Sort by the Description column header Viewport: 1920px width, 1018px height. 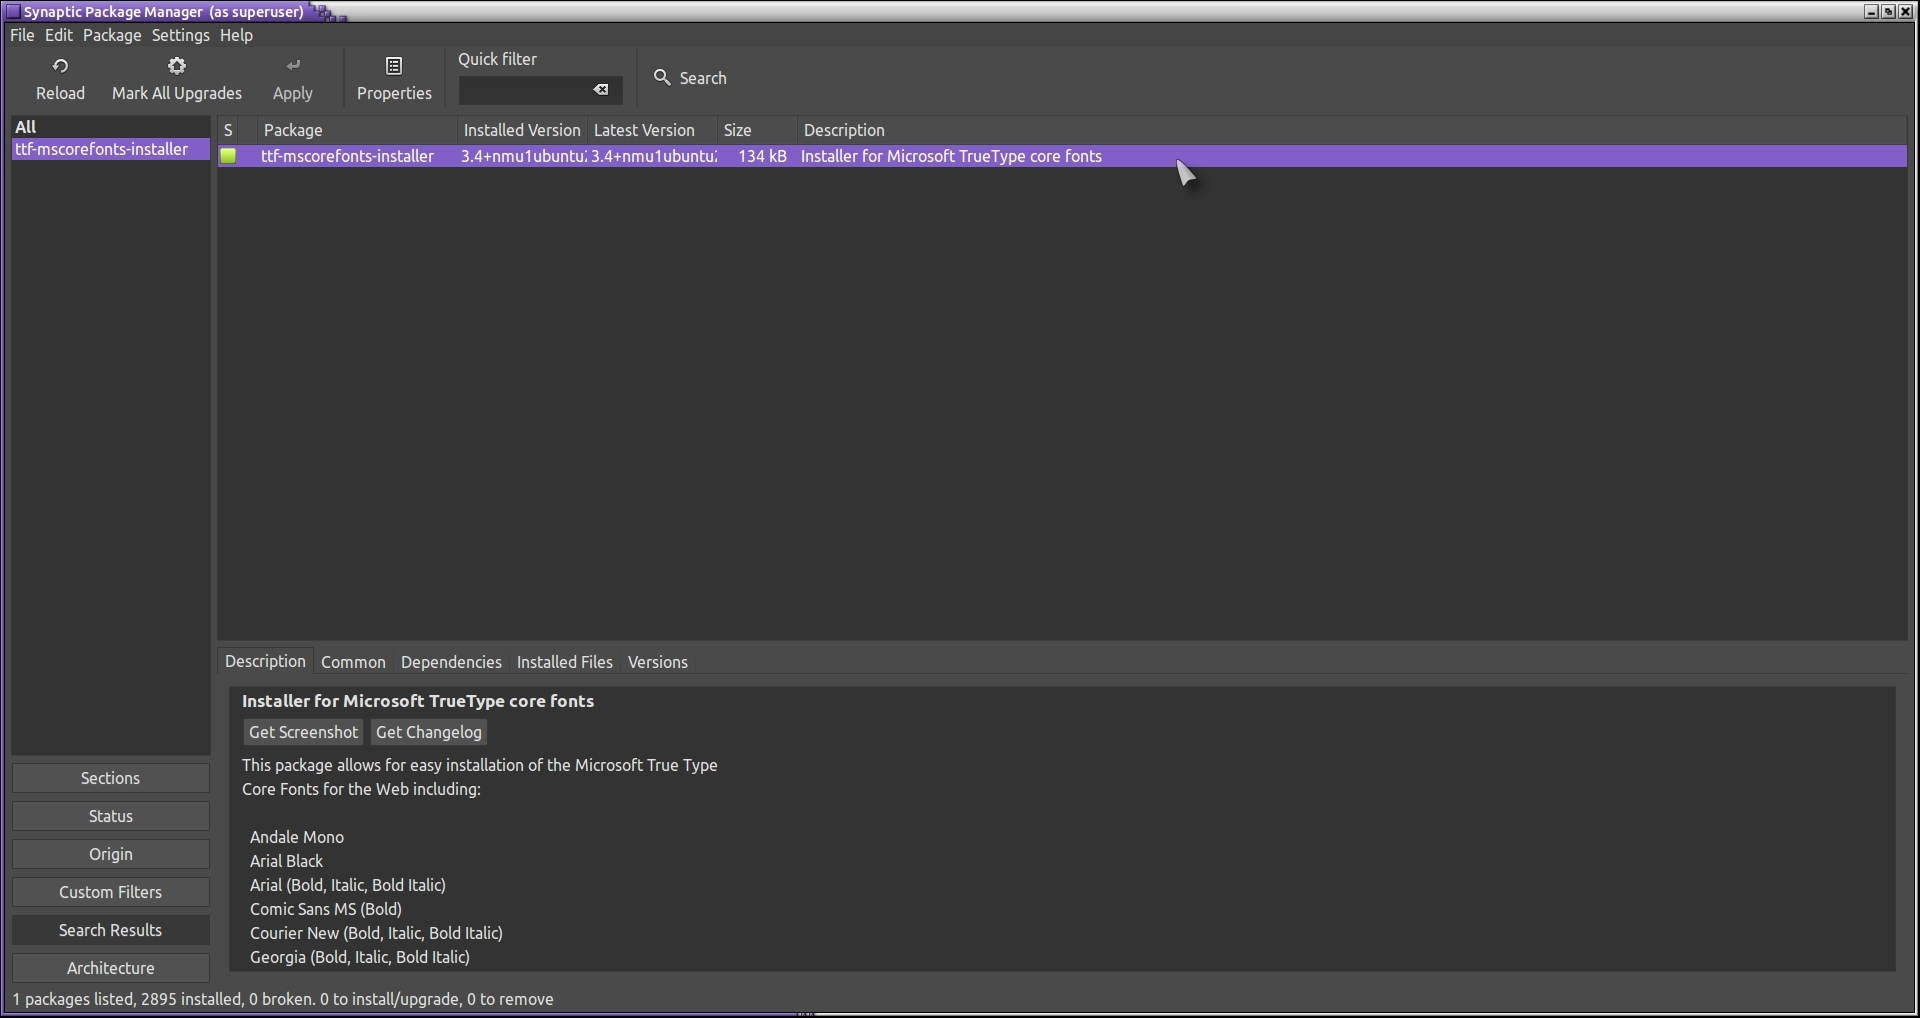pos(1352,130)
